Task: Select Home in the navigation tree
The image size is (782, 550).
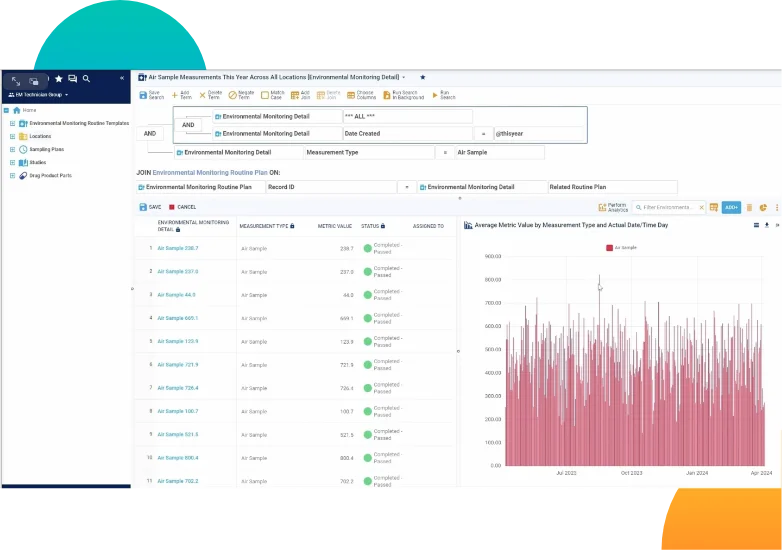Action: click(29, 110)
